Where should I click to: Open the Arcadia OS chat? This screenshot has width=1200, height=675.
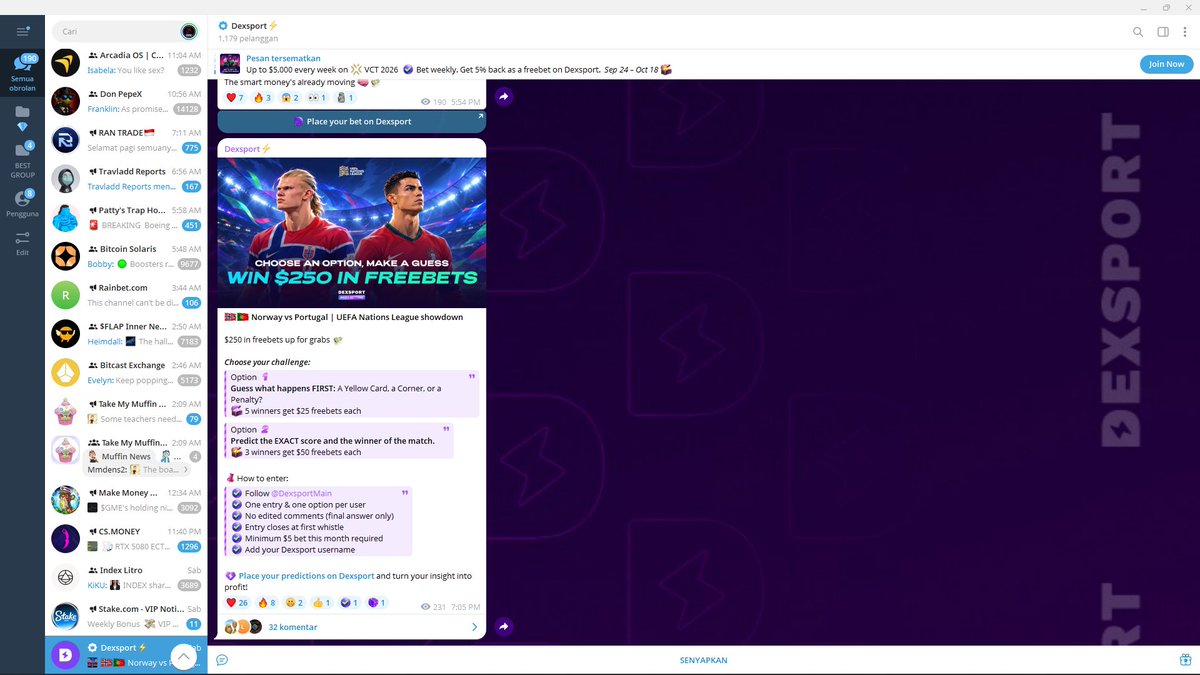pos(125,63)
